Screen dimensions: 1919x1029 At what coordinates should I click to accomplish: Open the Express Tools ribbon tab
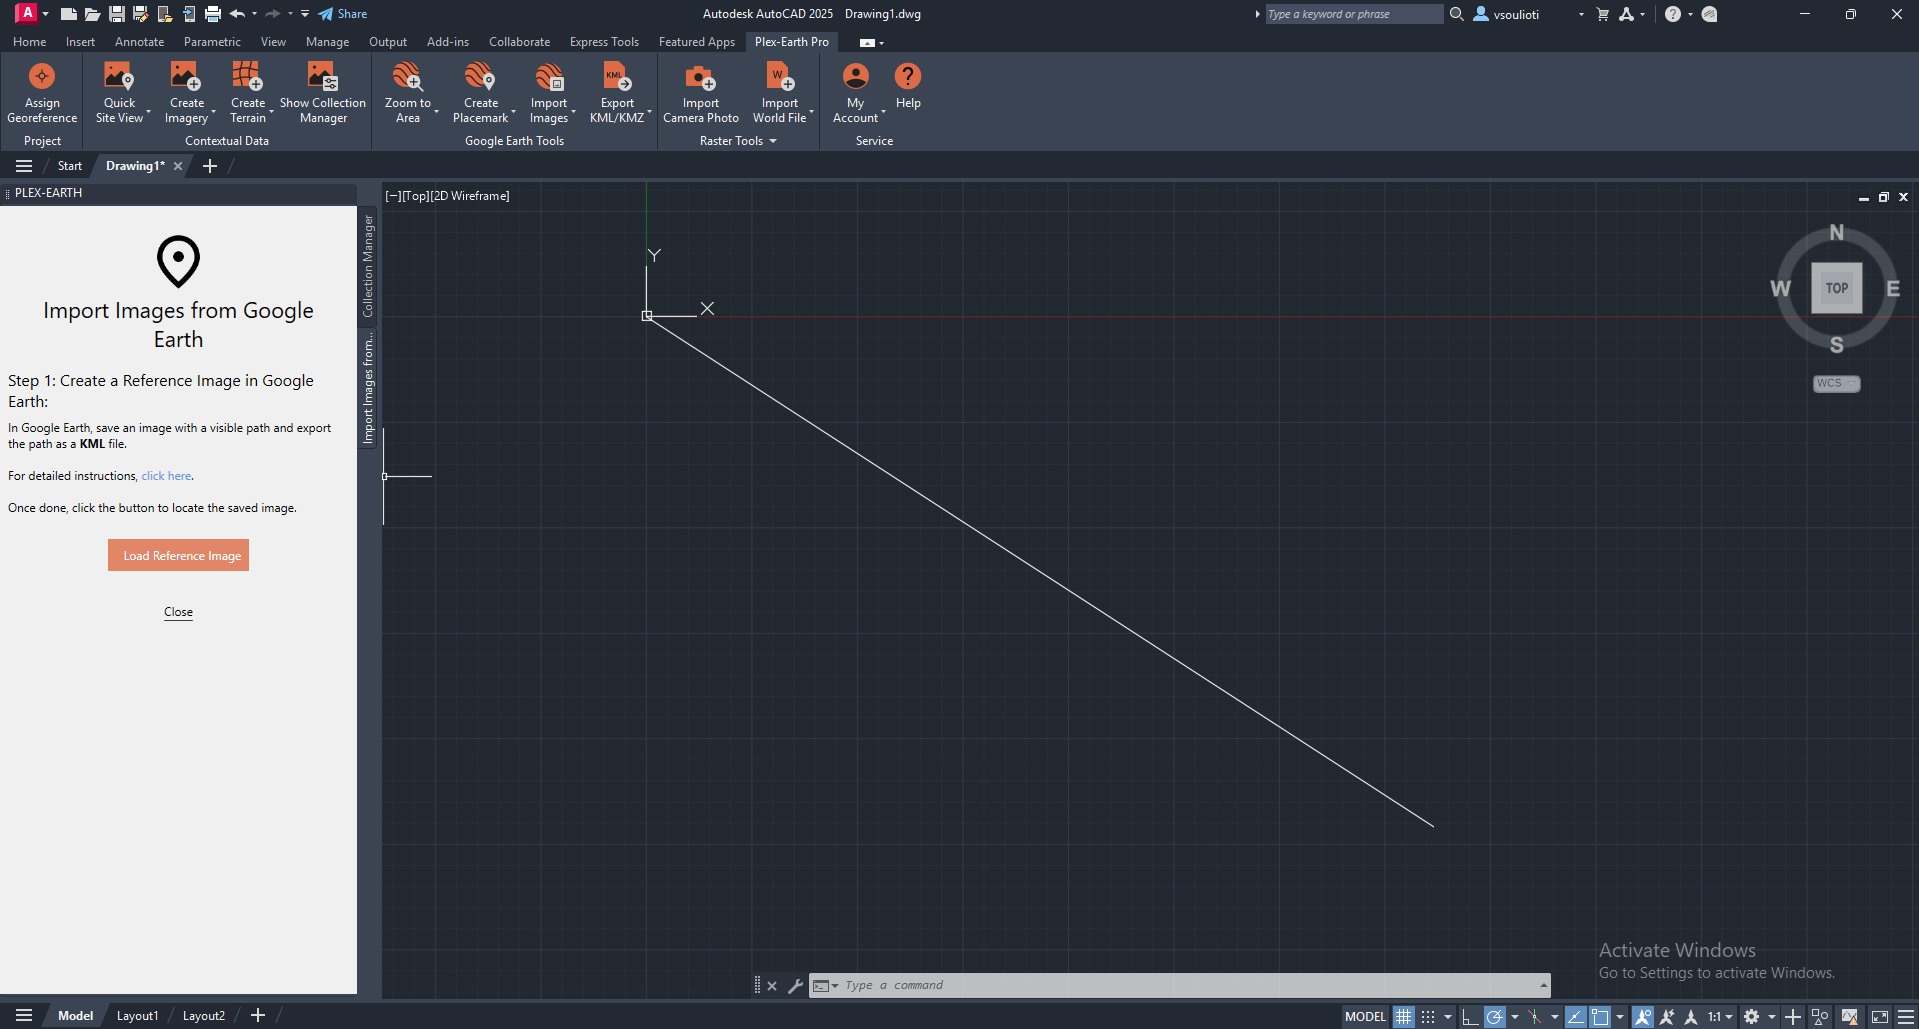pos(604,42)
